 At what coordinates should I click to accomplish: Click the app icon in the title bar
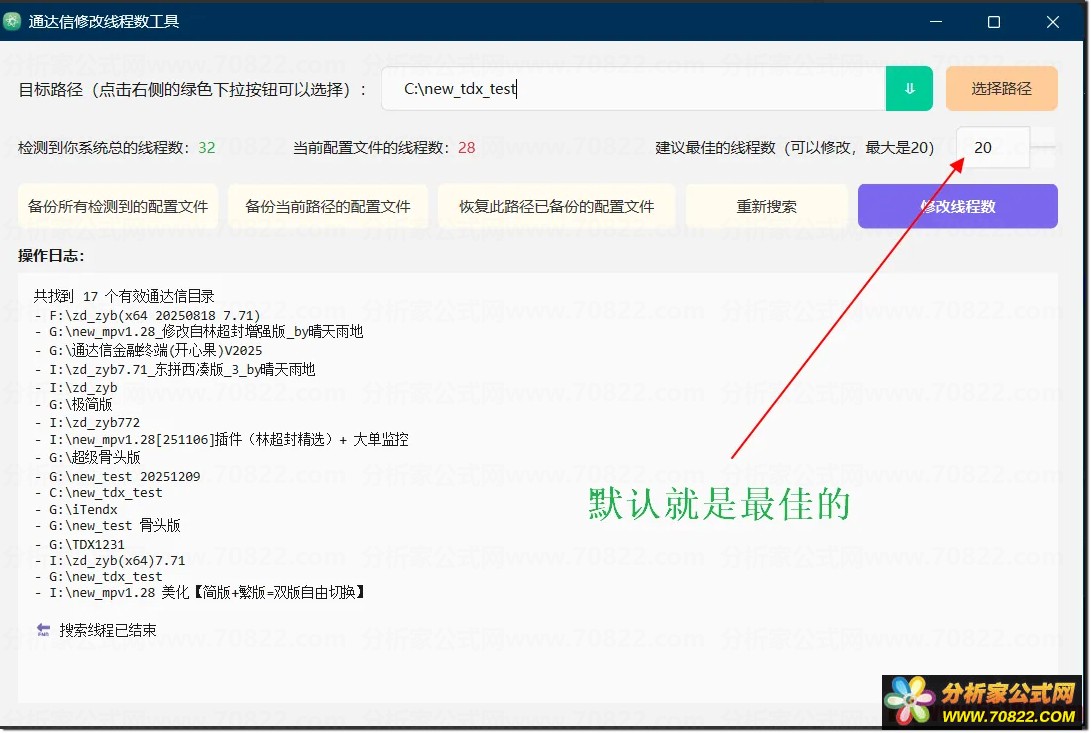pyautogui.click(x=13, y=21)
